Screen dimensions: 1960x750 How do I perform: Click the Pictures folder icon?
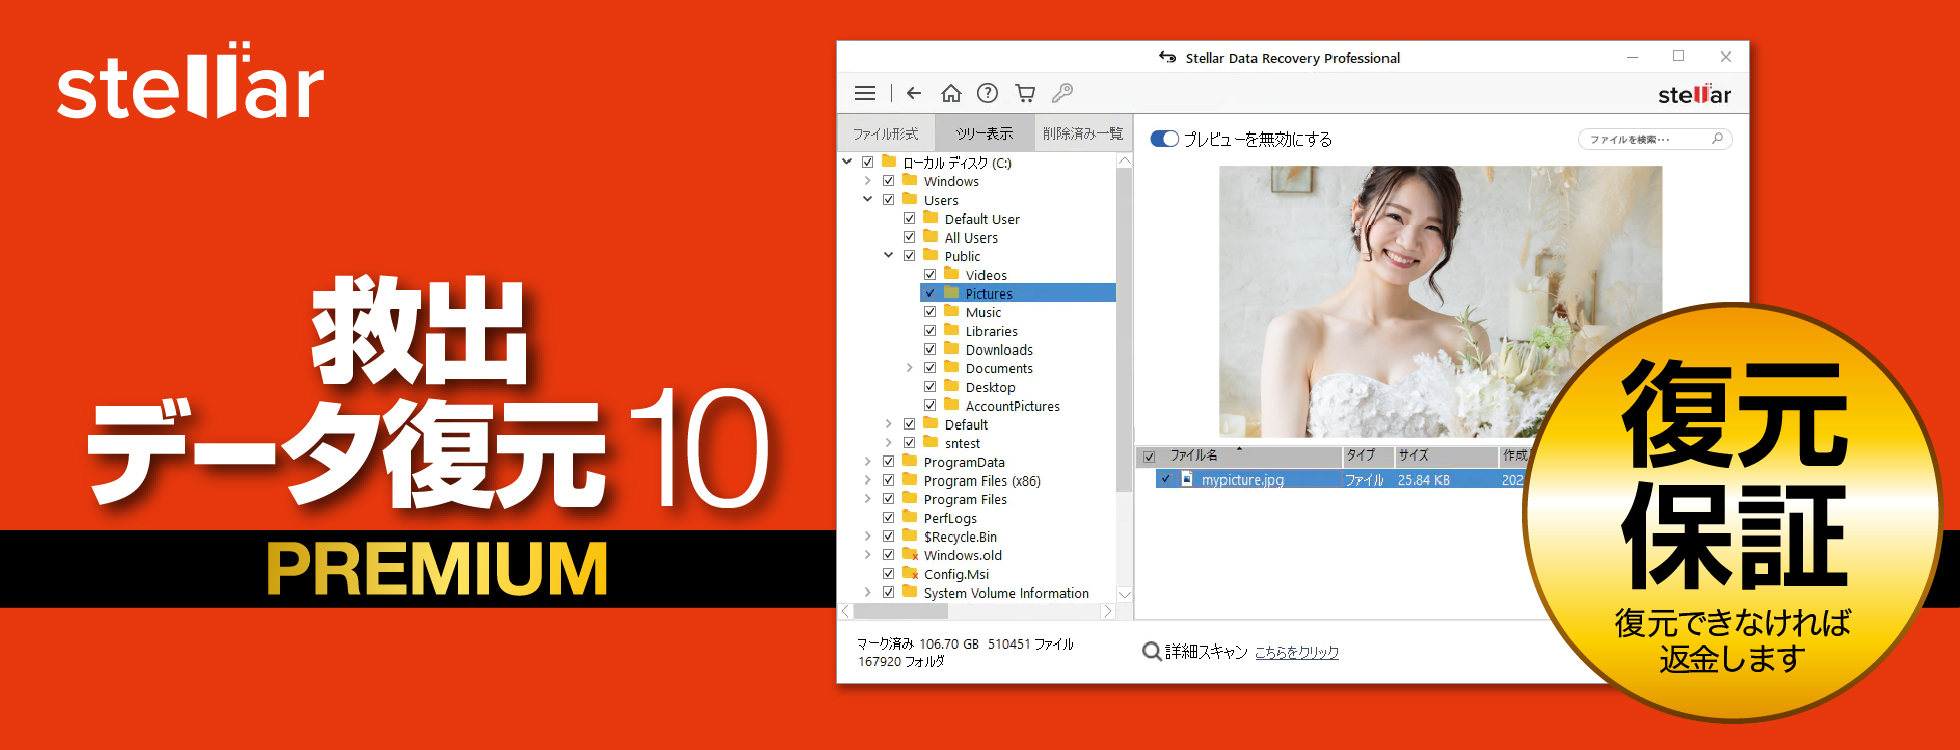[952, 293]
